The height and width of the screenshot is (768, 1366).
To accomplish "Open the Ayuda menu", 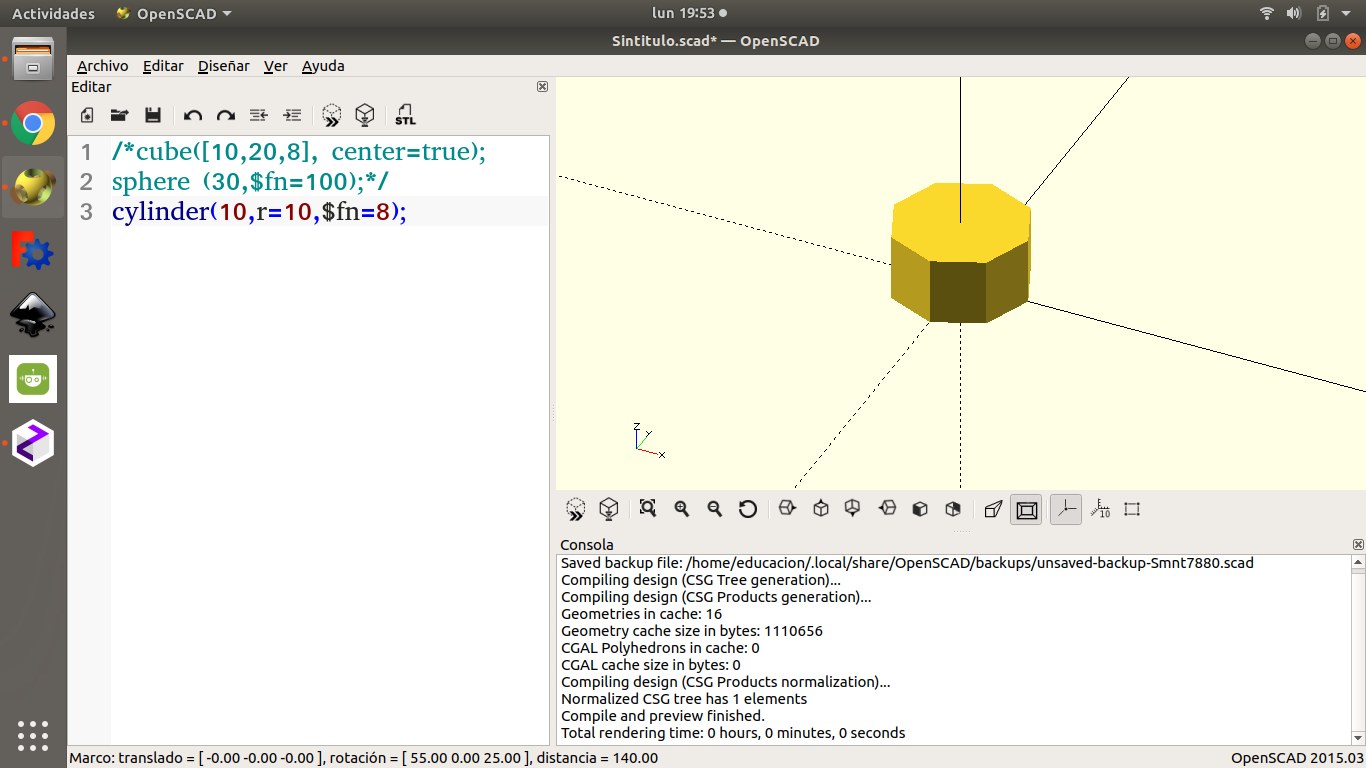I will coord(322,66).
